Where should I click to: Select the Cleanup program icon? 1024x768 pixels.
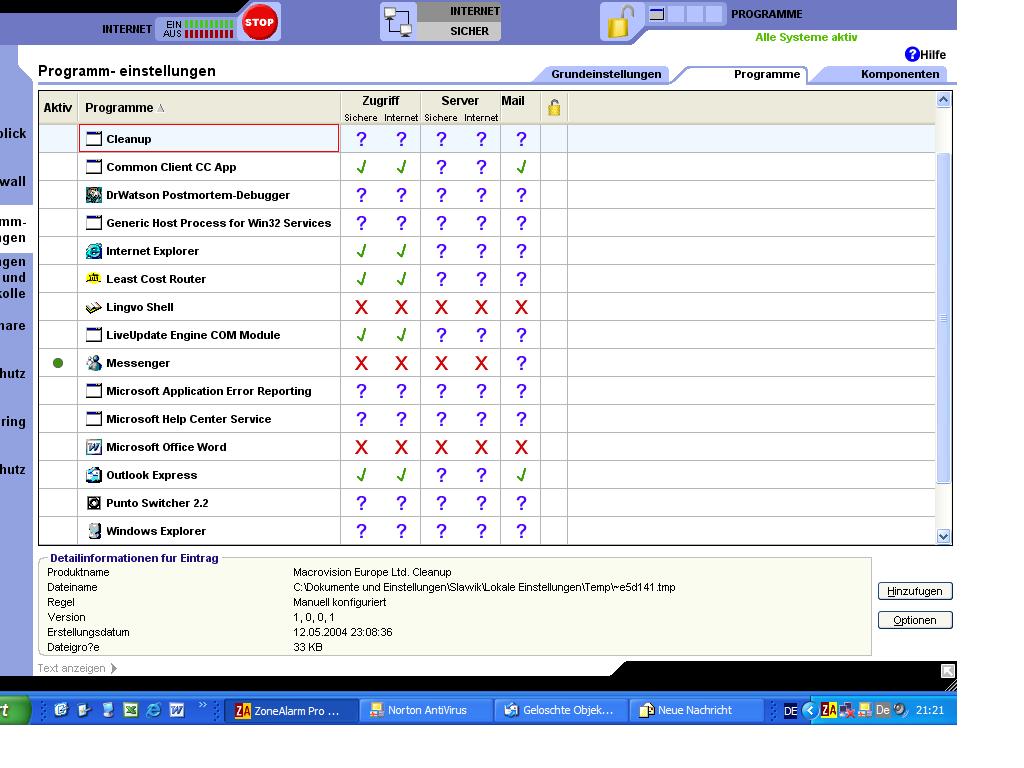tap(94, 138)
